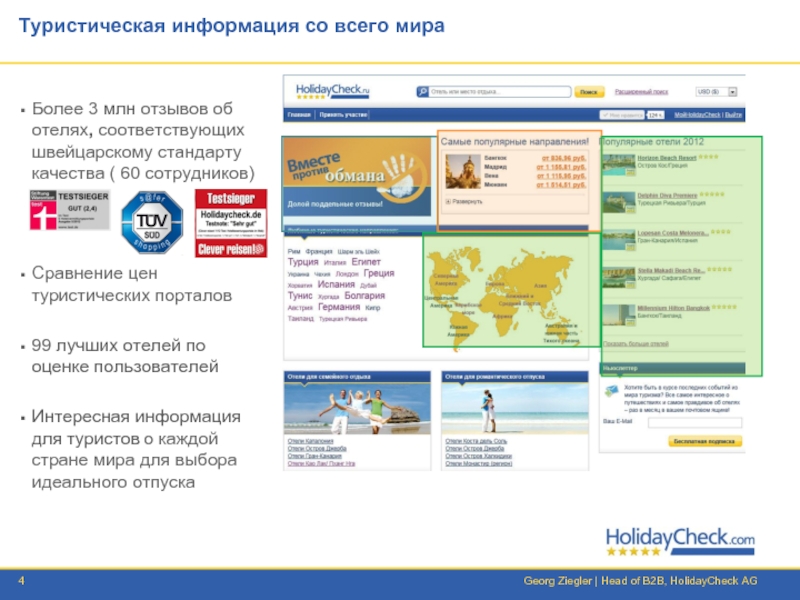The image size is (800, 600).
Task: Click Азия on the world map
Action: click(540, 286)
